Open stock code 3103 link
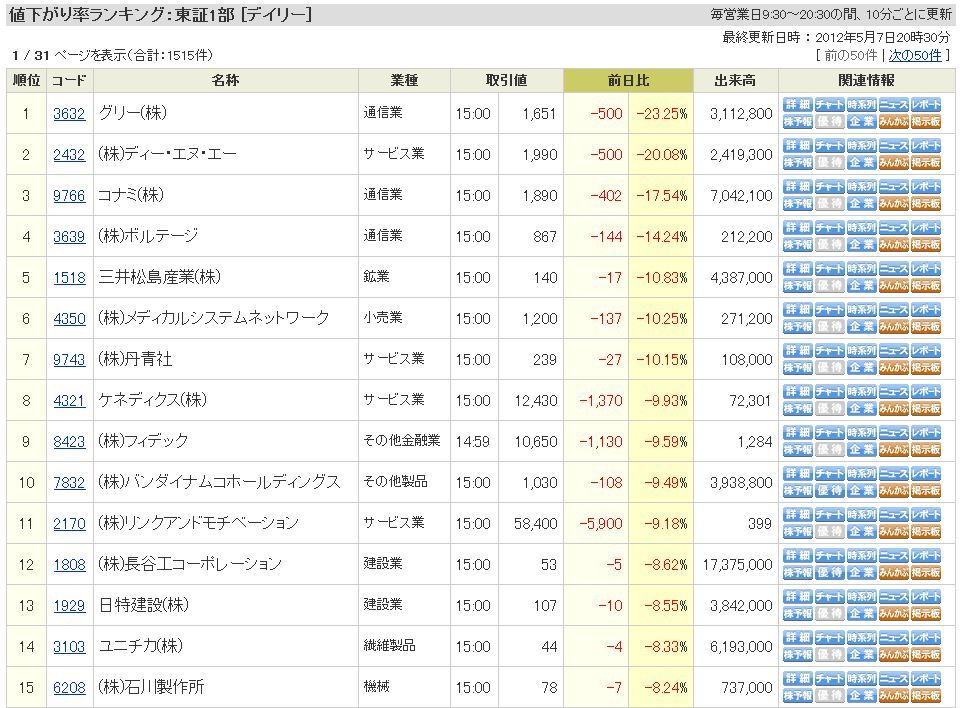Viewport: 969px width, 708px height. (x=69, y=646)
